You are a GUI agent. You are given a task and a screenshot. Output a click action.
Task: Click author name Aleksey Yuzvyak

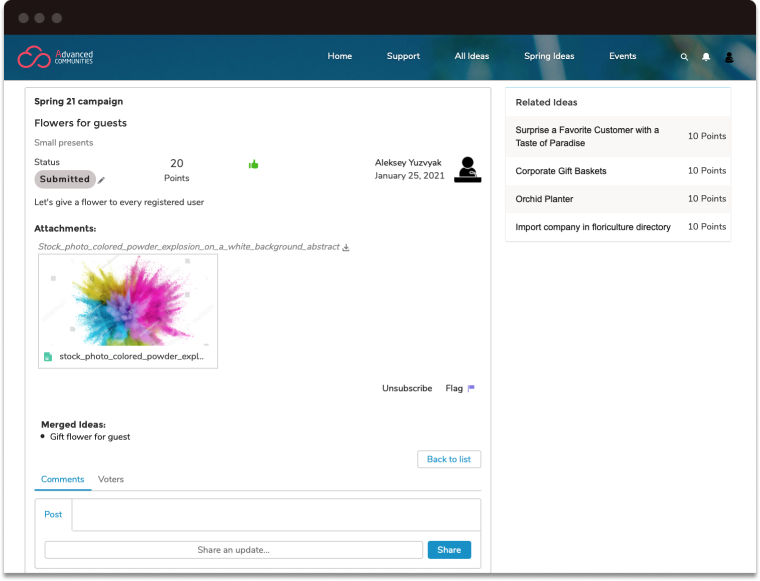pyautogui.click(x=408, y=163)
